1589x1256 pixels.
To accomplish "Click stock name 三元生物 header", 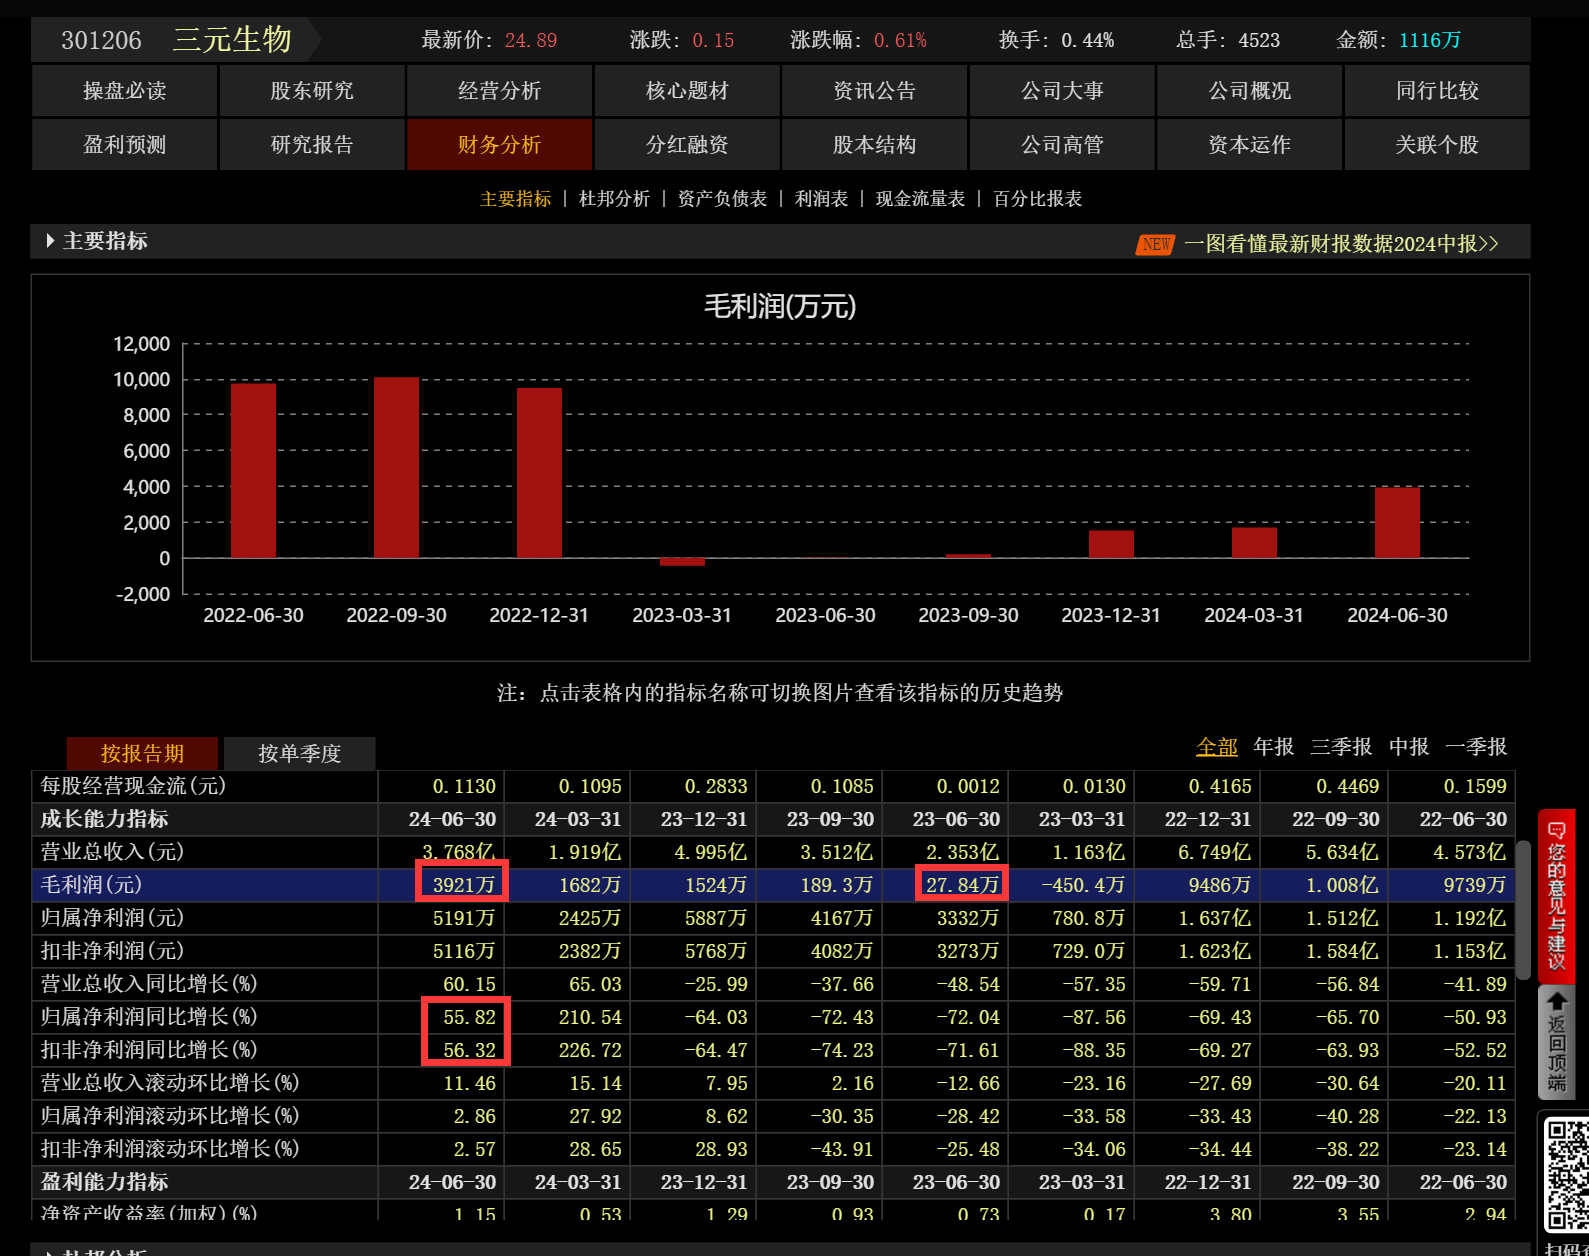I will (x=232, y=40).
